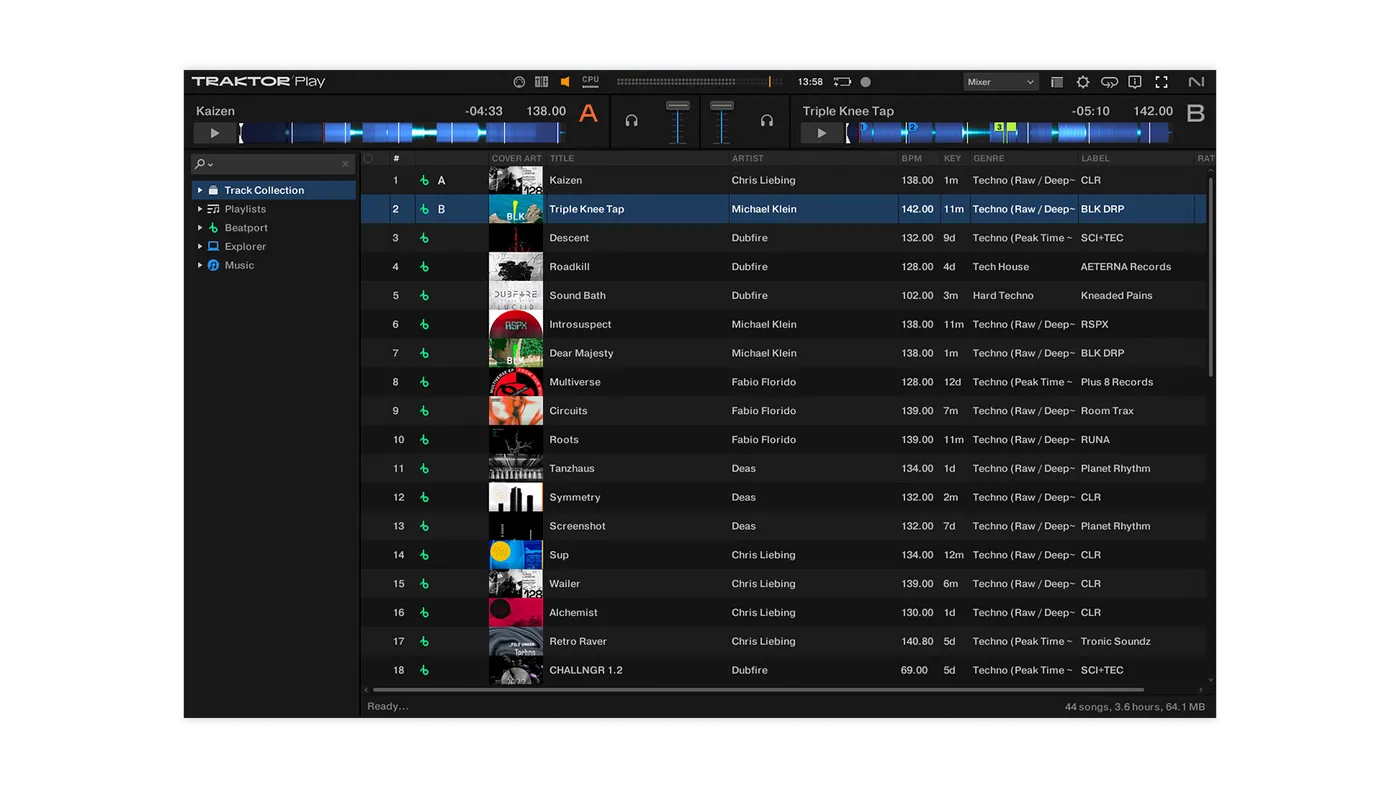Click the audio mixer status icon
The image size is (1400, 788).
click(x=541, y=82)
